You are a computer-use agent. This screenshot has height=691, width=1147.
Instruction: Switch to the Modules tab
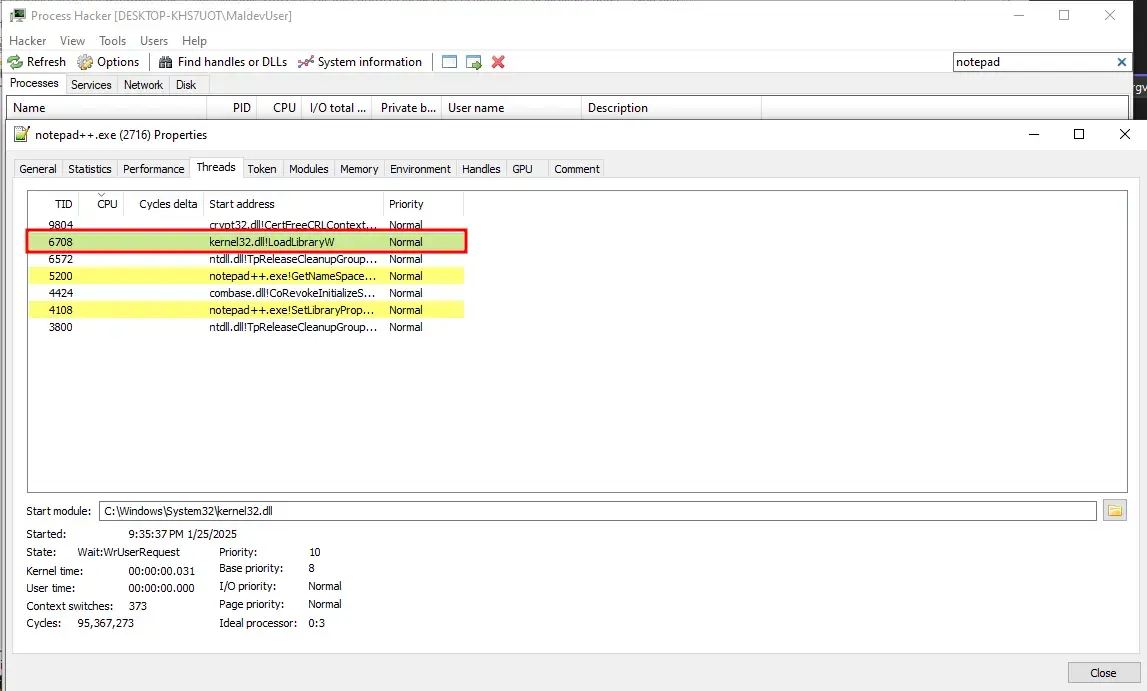coord(308,169)
